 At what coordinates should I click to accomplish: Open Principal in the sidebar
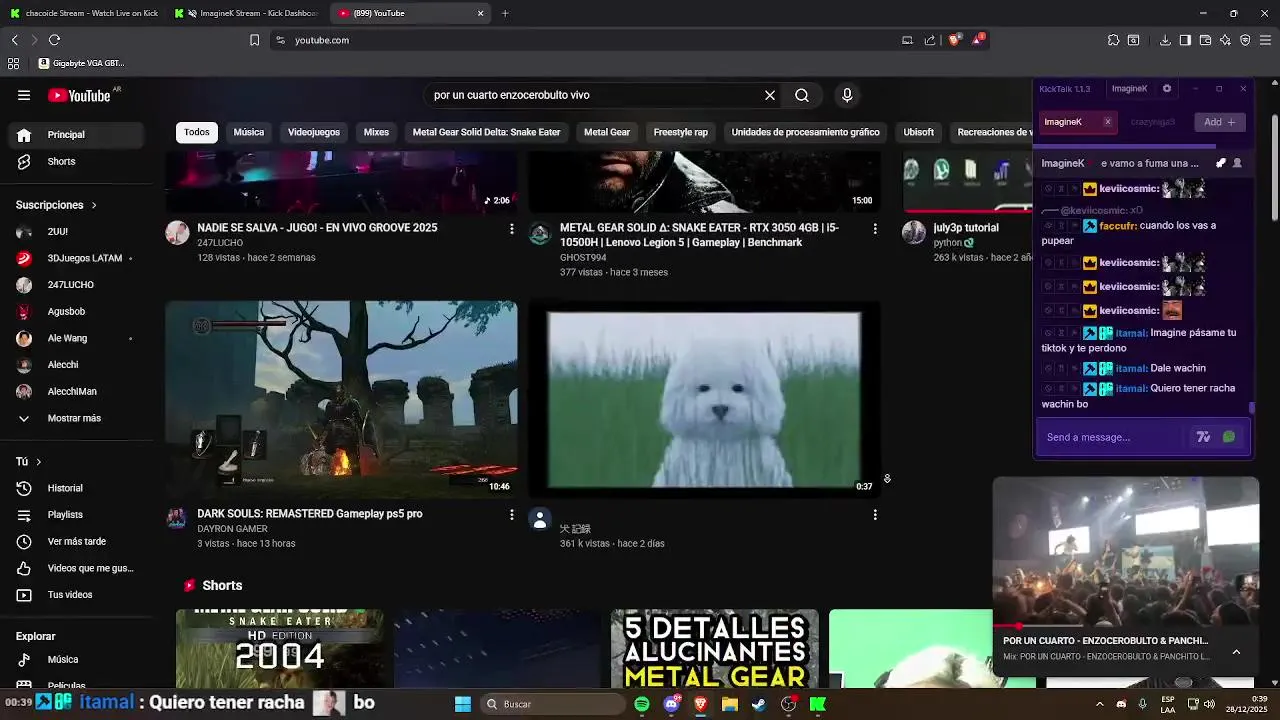click(76, 135)
